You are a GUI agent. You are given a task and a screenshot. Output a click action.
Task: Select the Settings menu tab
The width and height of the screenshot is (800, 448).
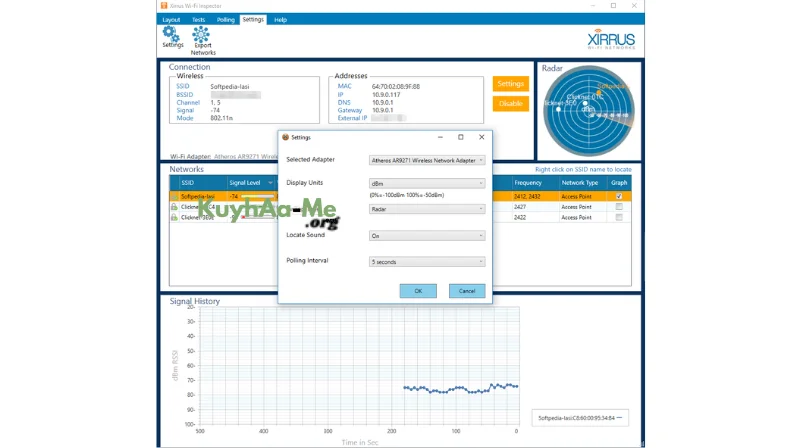[253, 19]
